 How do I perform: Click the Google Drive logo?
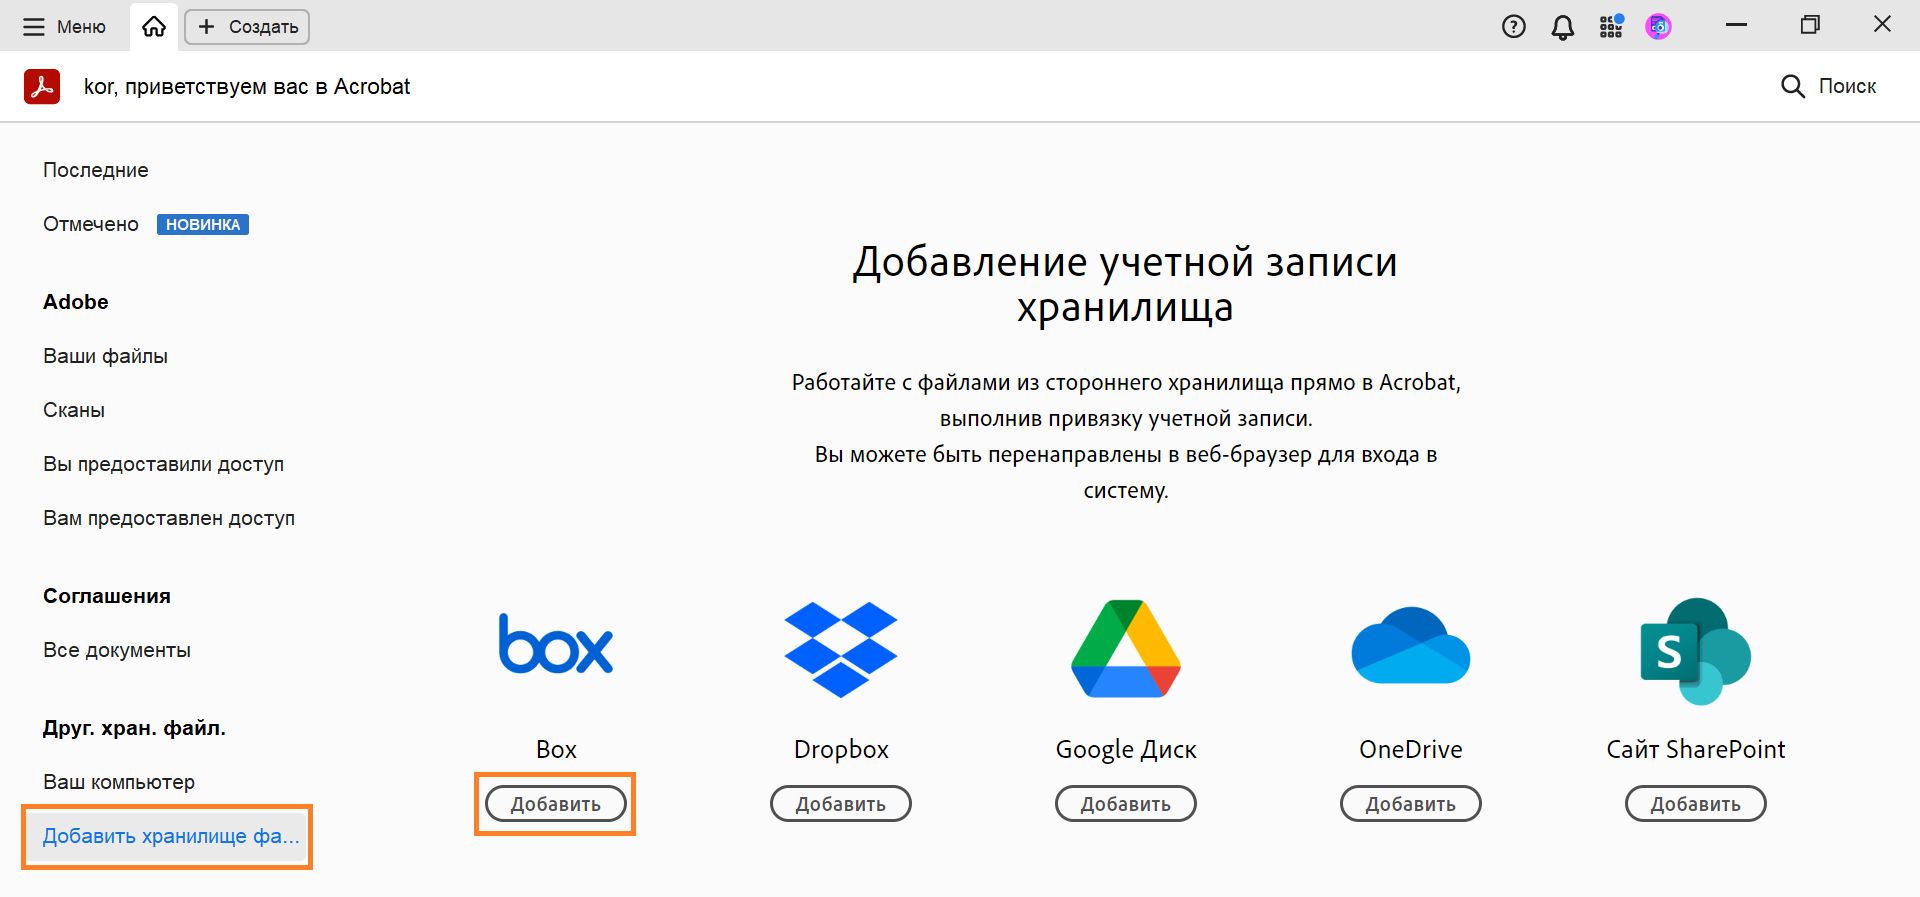1126,649
